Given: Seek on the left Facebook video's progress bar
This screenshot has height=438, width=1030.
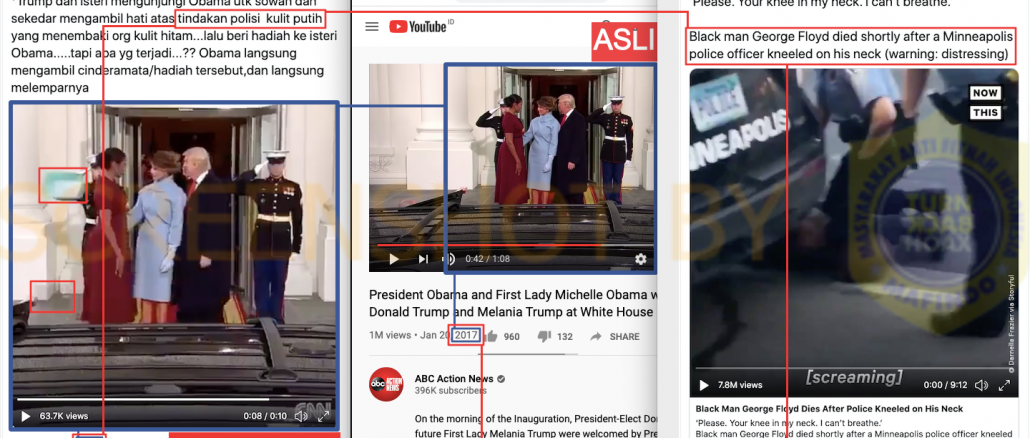Looking at the screenshot, I should point(174,399).
